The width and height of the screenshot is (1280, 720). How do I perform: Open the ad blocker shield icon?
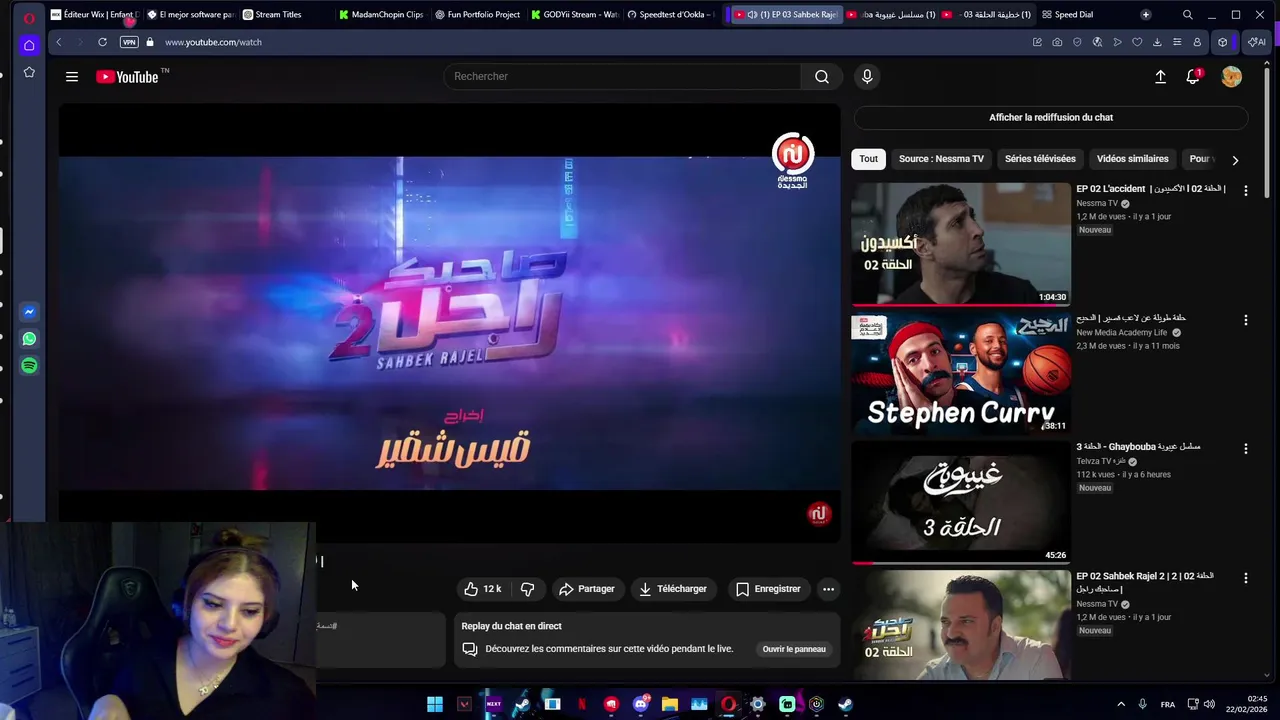tap(1077, 42)
